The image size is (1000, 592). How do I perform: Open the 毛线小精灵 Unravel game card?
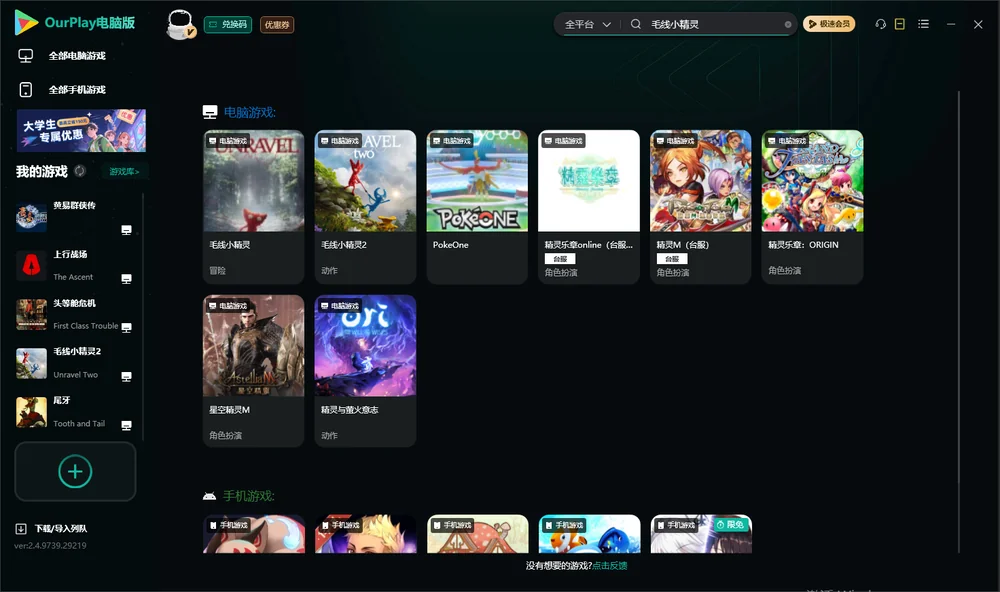click(x=253, y=207)
